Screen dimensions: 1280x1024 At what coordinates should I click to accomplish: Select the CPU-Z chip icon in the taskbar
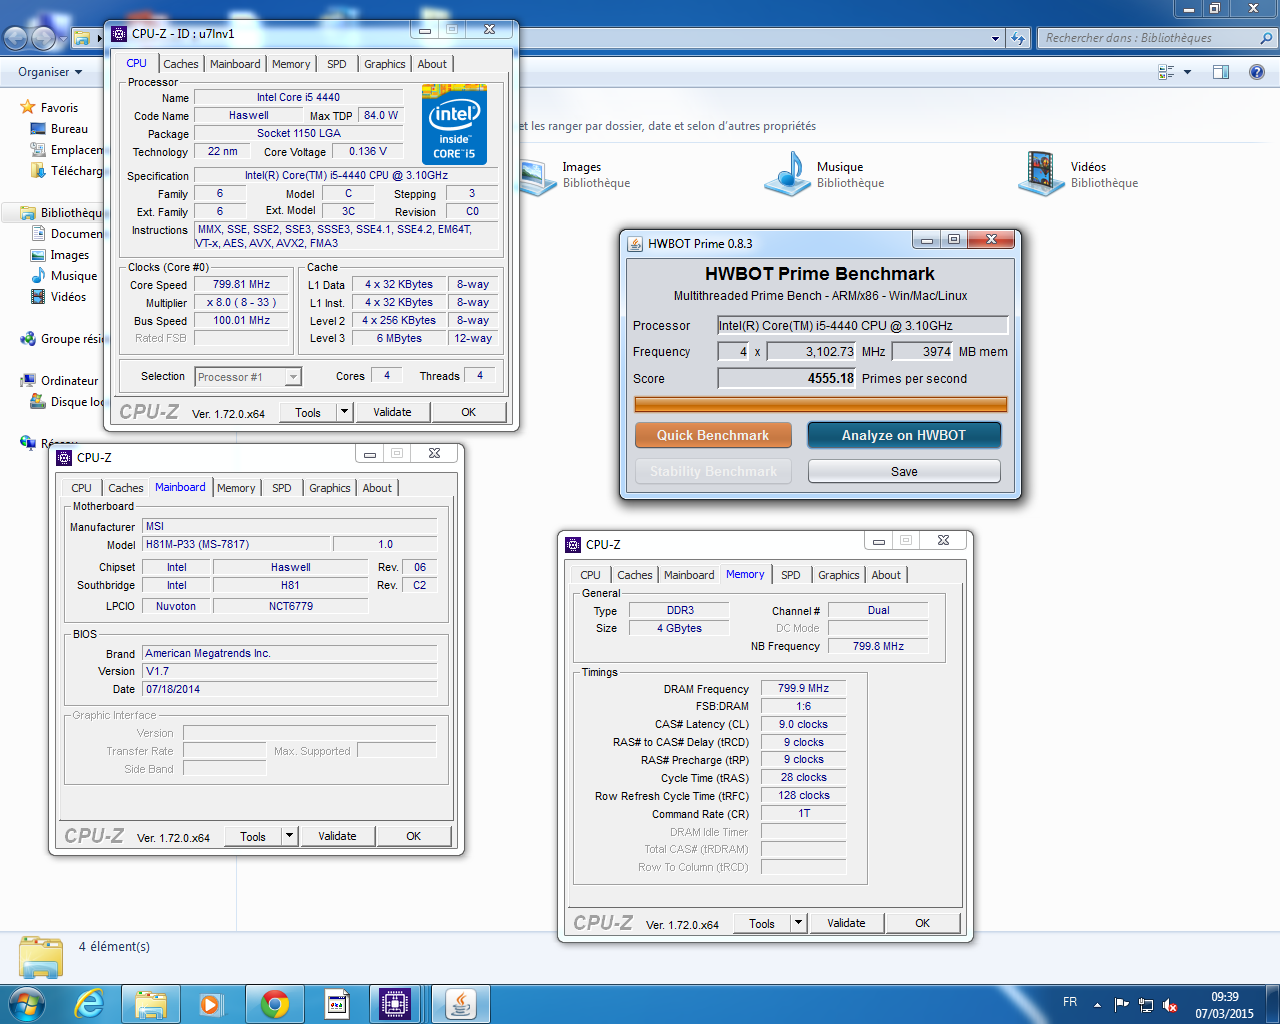(x=395, y=1003)
